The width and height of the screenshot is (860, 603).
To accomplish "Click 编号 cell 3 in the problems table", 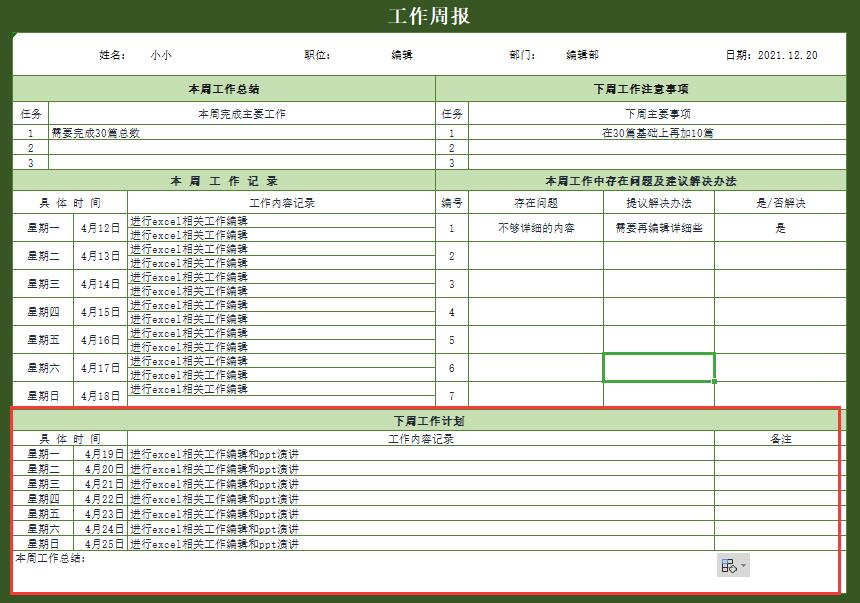I will (452, 284).
